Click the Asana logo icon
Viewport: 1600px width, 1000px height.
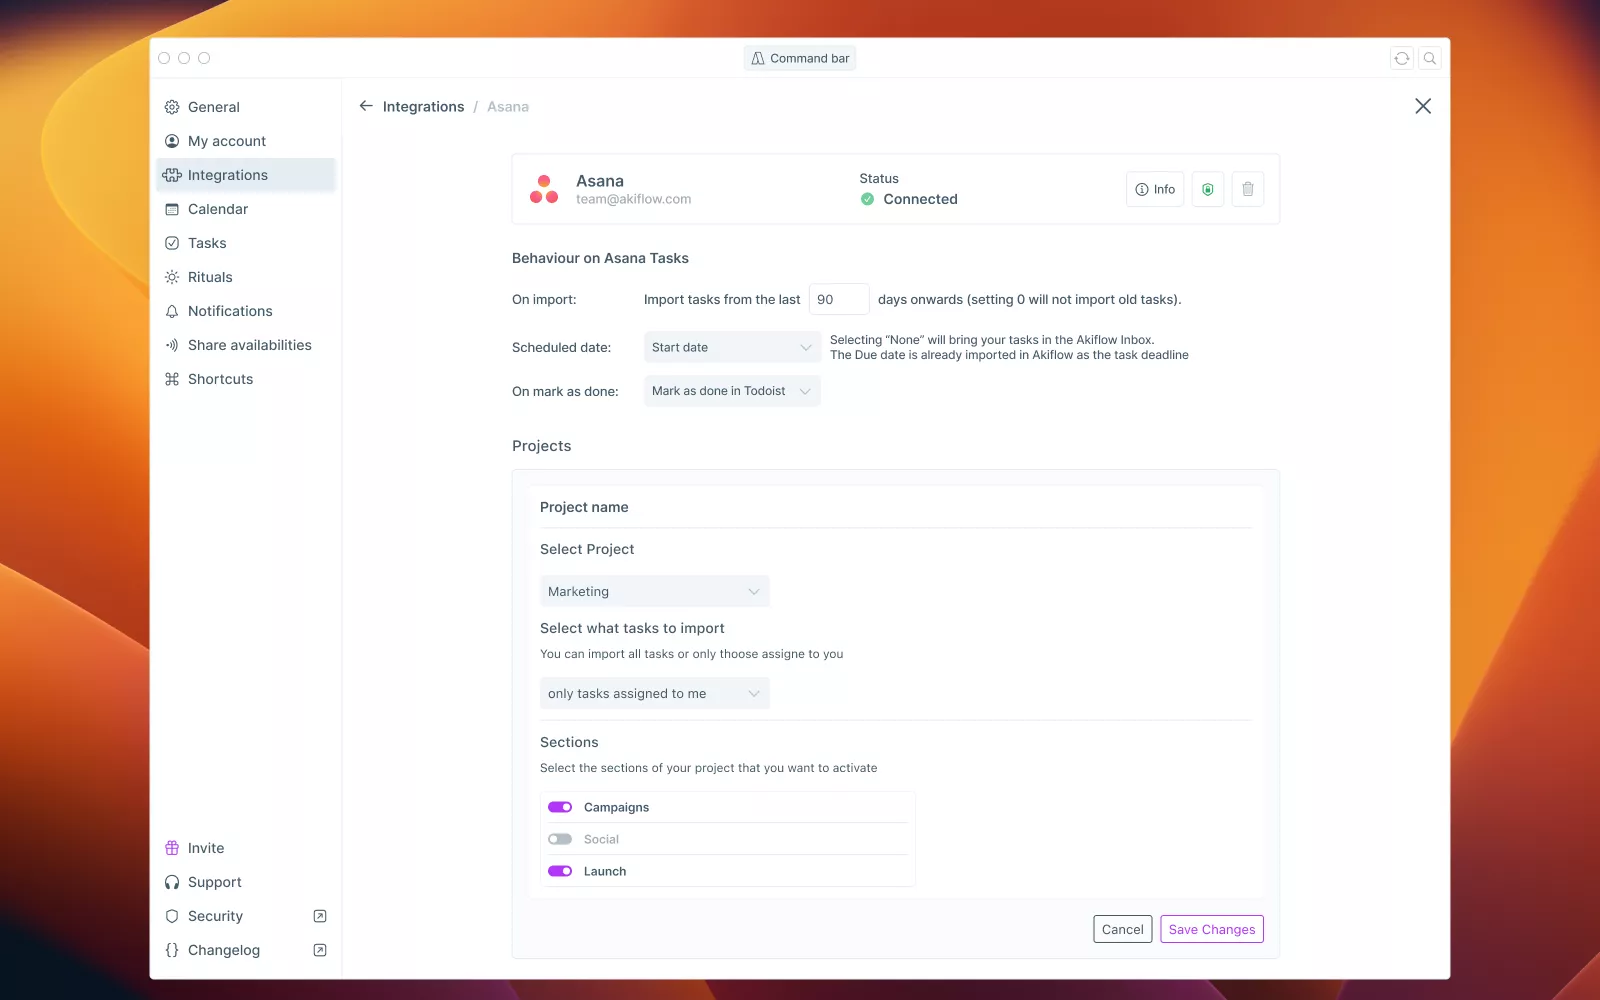544,189
